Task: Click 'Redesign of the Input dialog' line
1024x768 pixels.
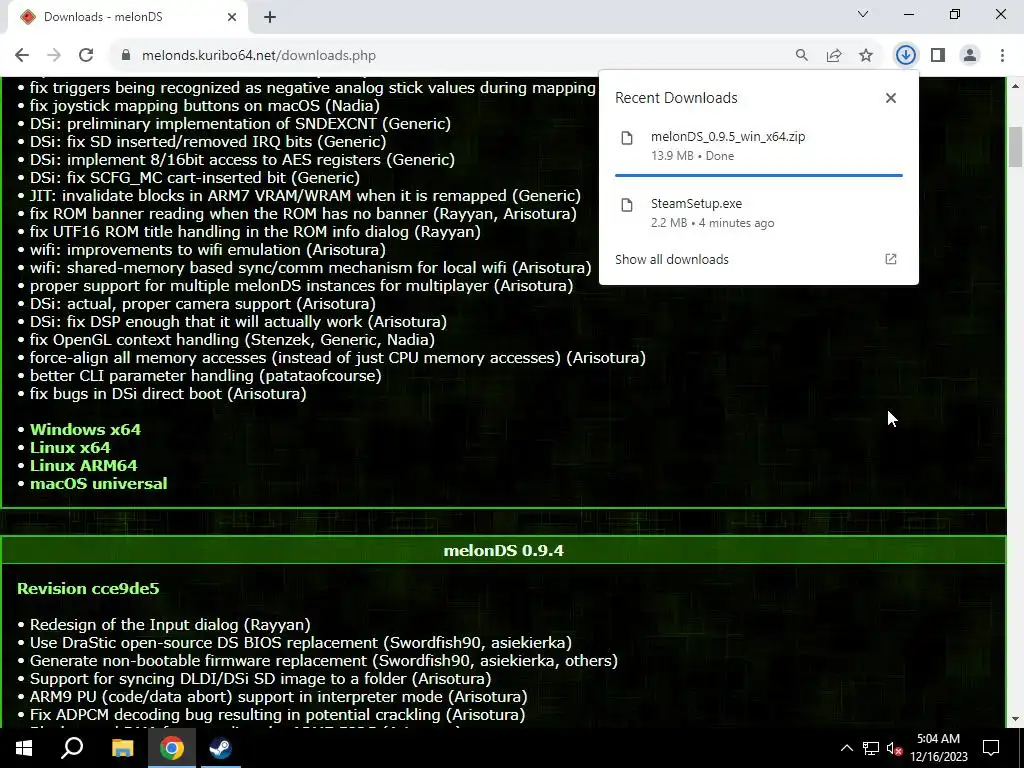Action: pyautogui.click(x=170, y=625)
